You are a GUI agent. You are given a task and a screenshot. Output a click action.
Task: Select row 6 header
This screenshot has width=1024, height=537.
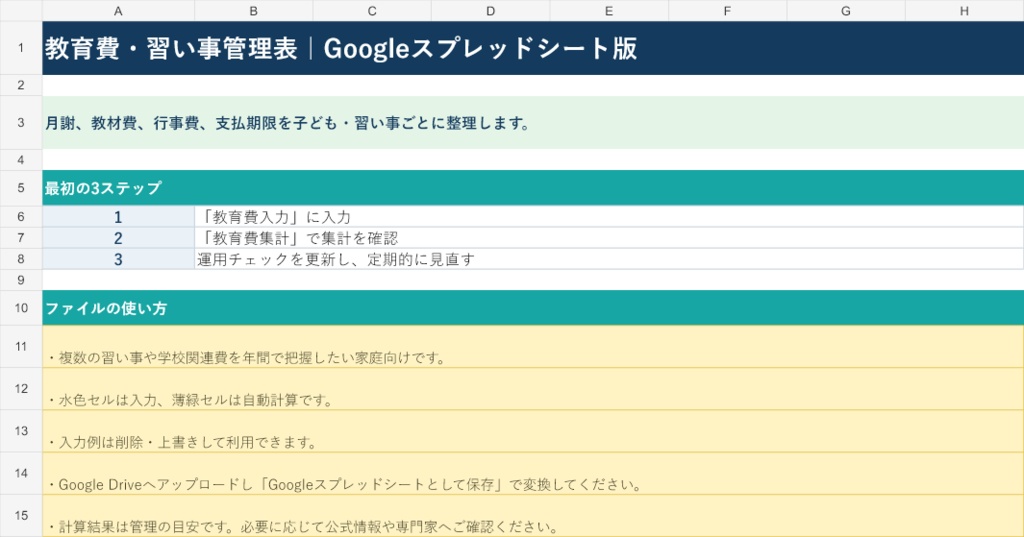click(x=21, y=216)
